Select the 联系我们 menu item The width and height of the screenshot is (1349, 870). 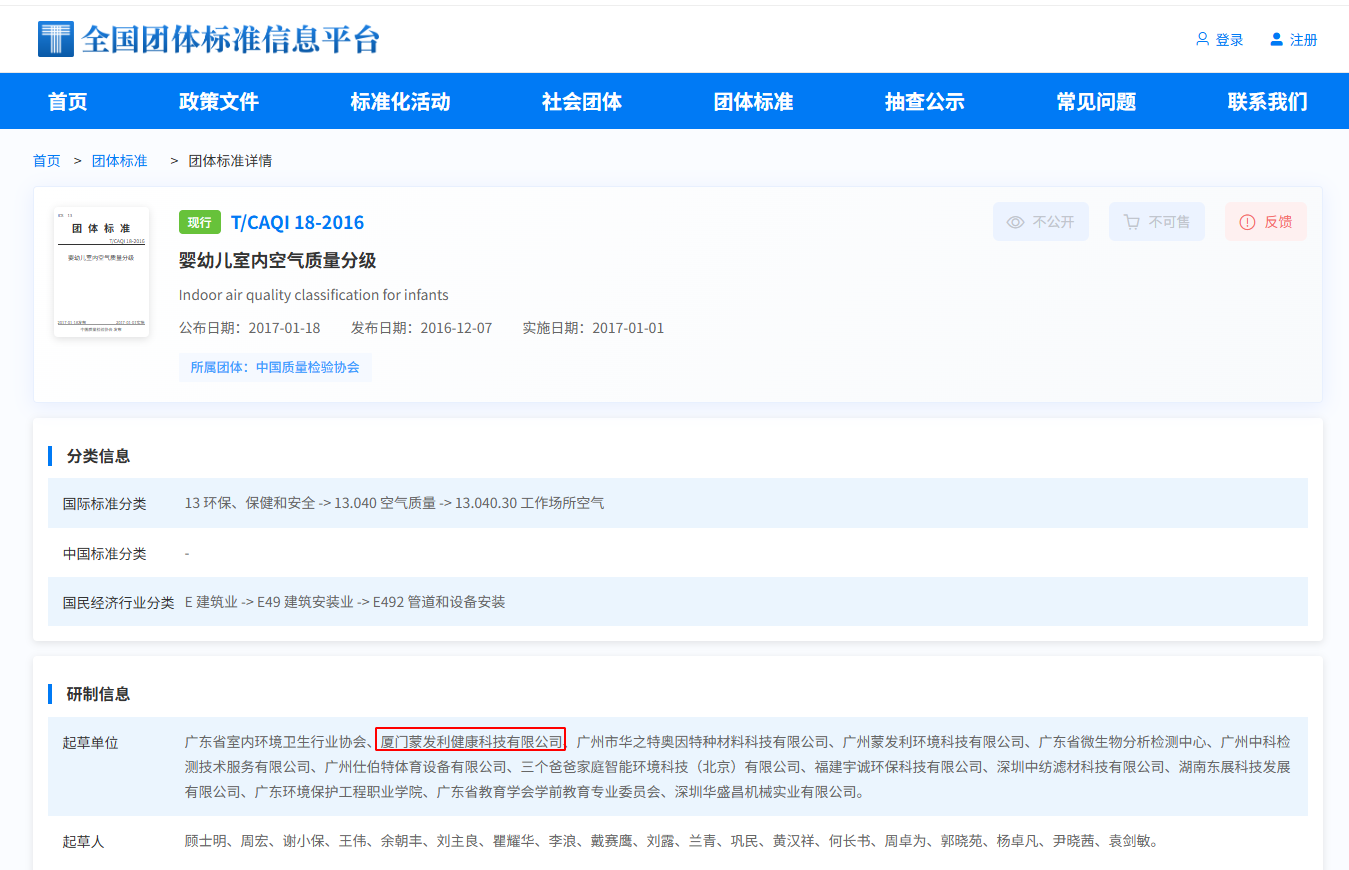coord(1268,101)
